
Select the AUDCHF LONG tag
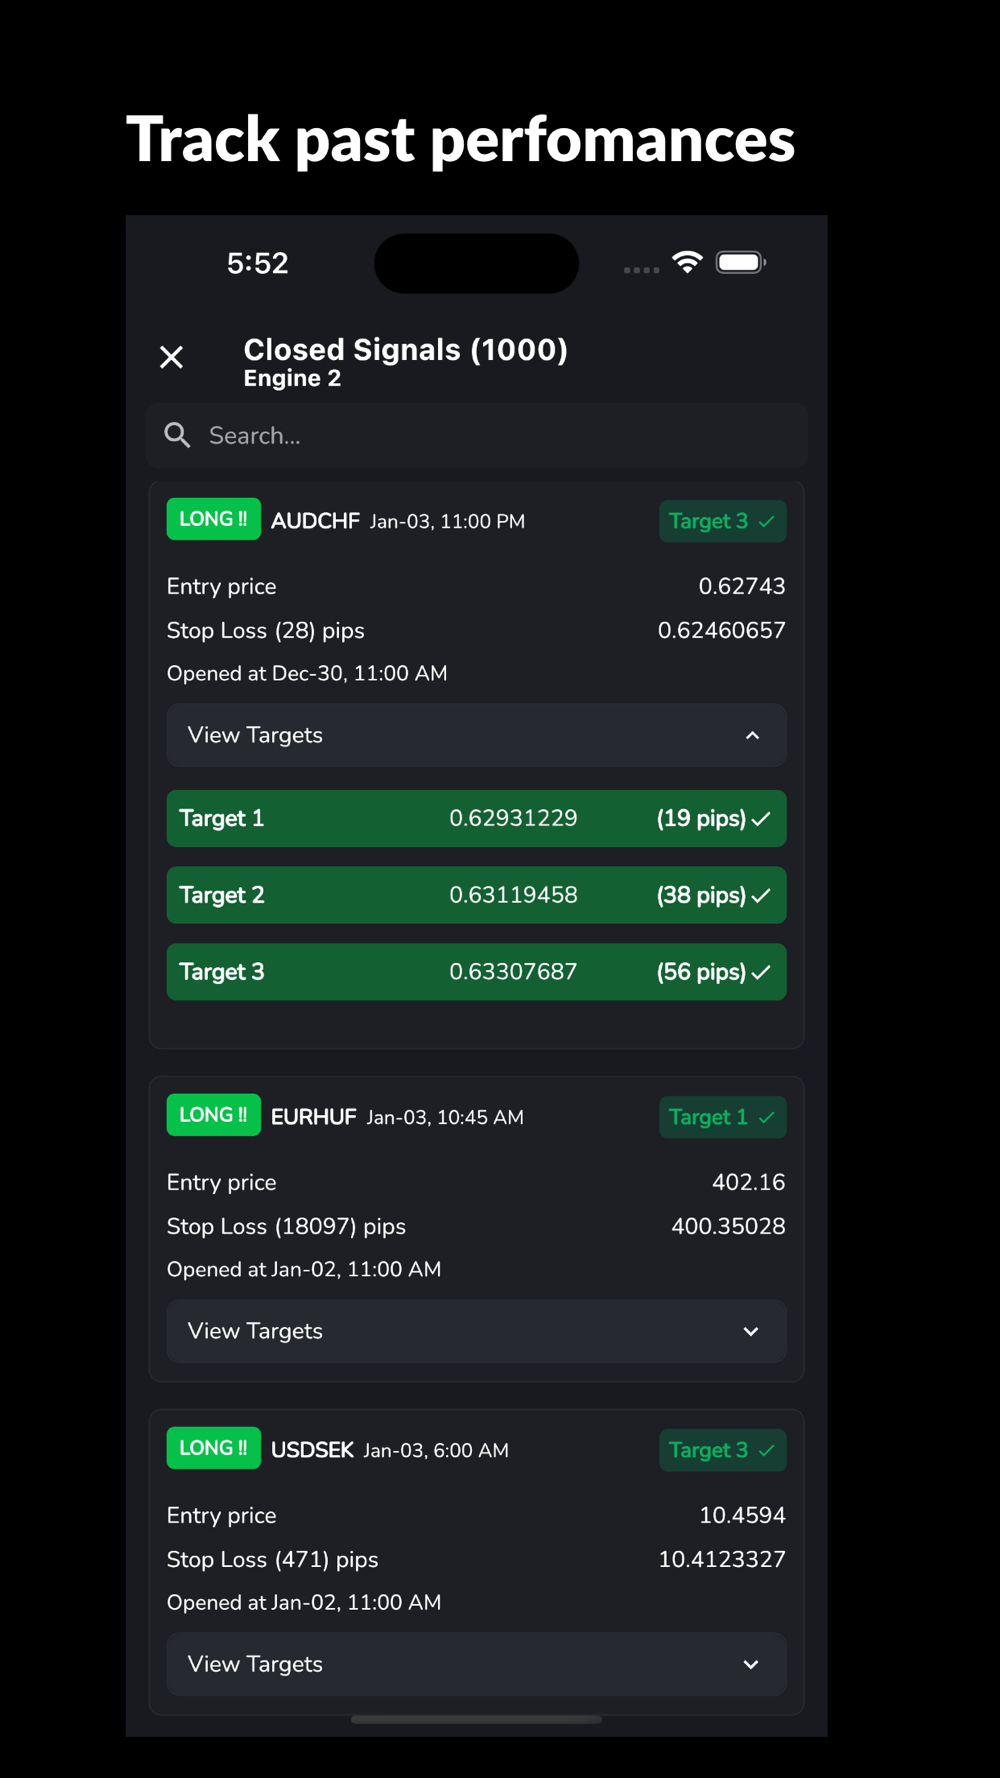click(213, 519)
